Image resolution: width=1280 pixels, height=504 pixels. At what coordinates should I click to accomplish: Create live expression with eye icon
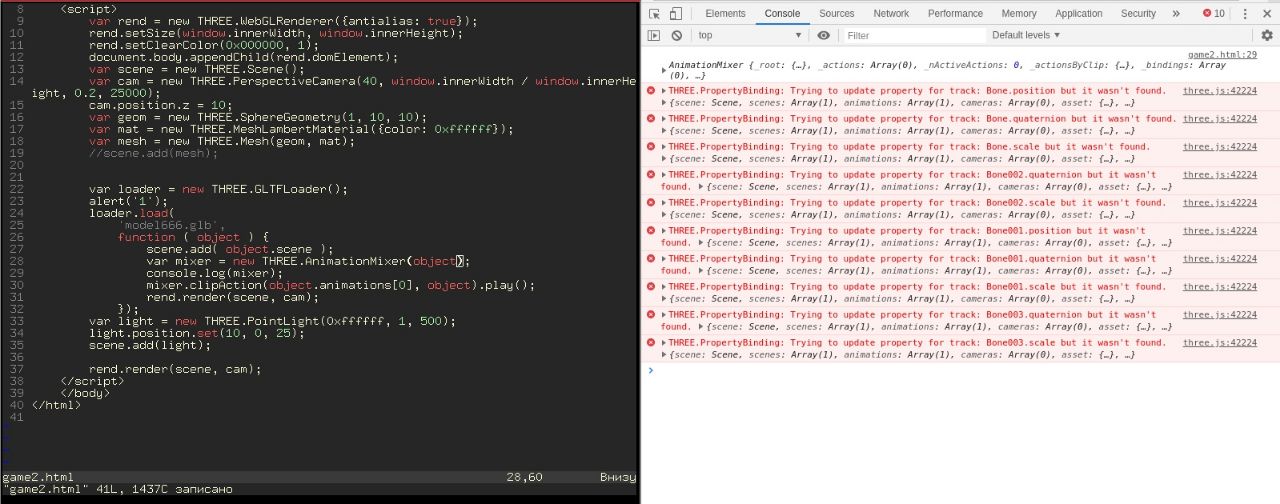[823, 35]
